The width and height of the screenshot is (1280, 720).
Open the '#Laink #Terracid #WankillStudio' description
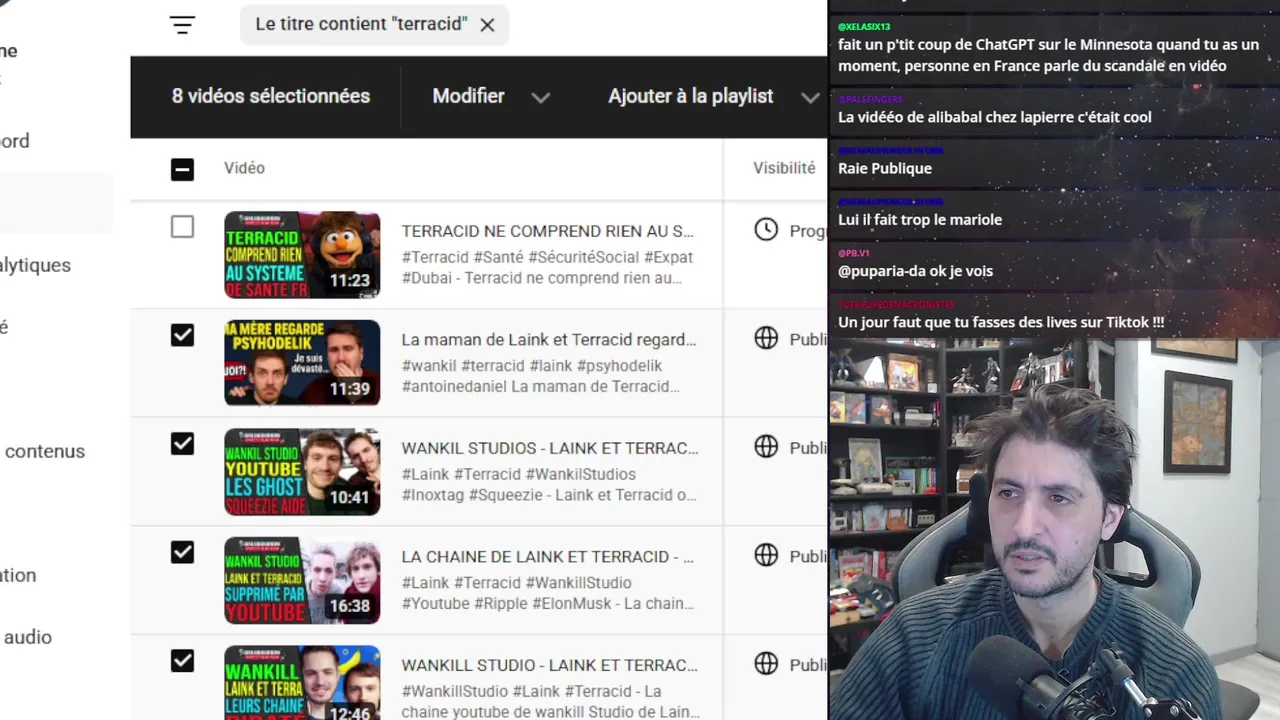[x=548, y=593]
